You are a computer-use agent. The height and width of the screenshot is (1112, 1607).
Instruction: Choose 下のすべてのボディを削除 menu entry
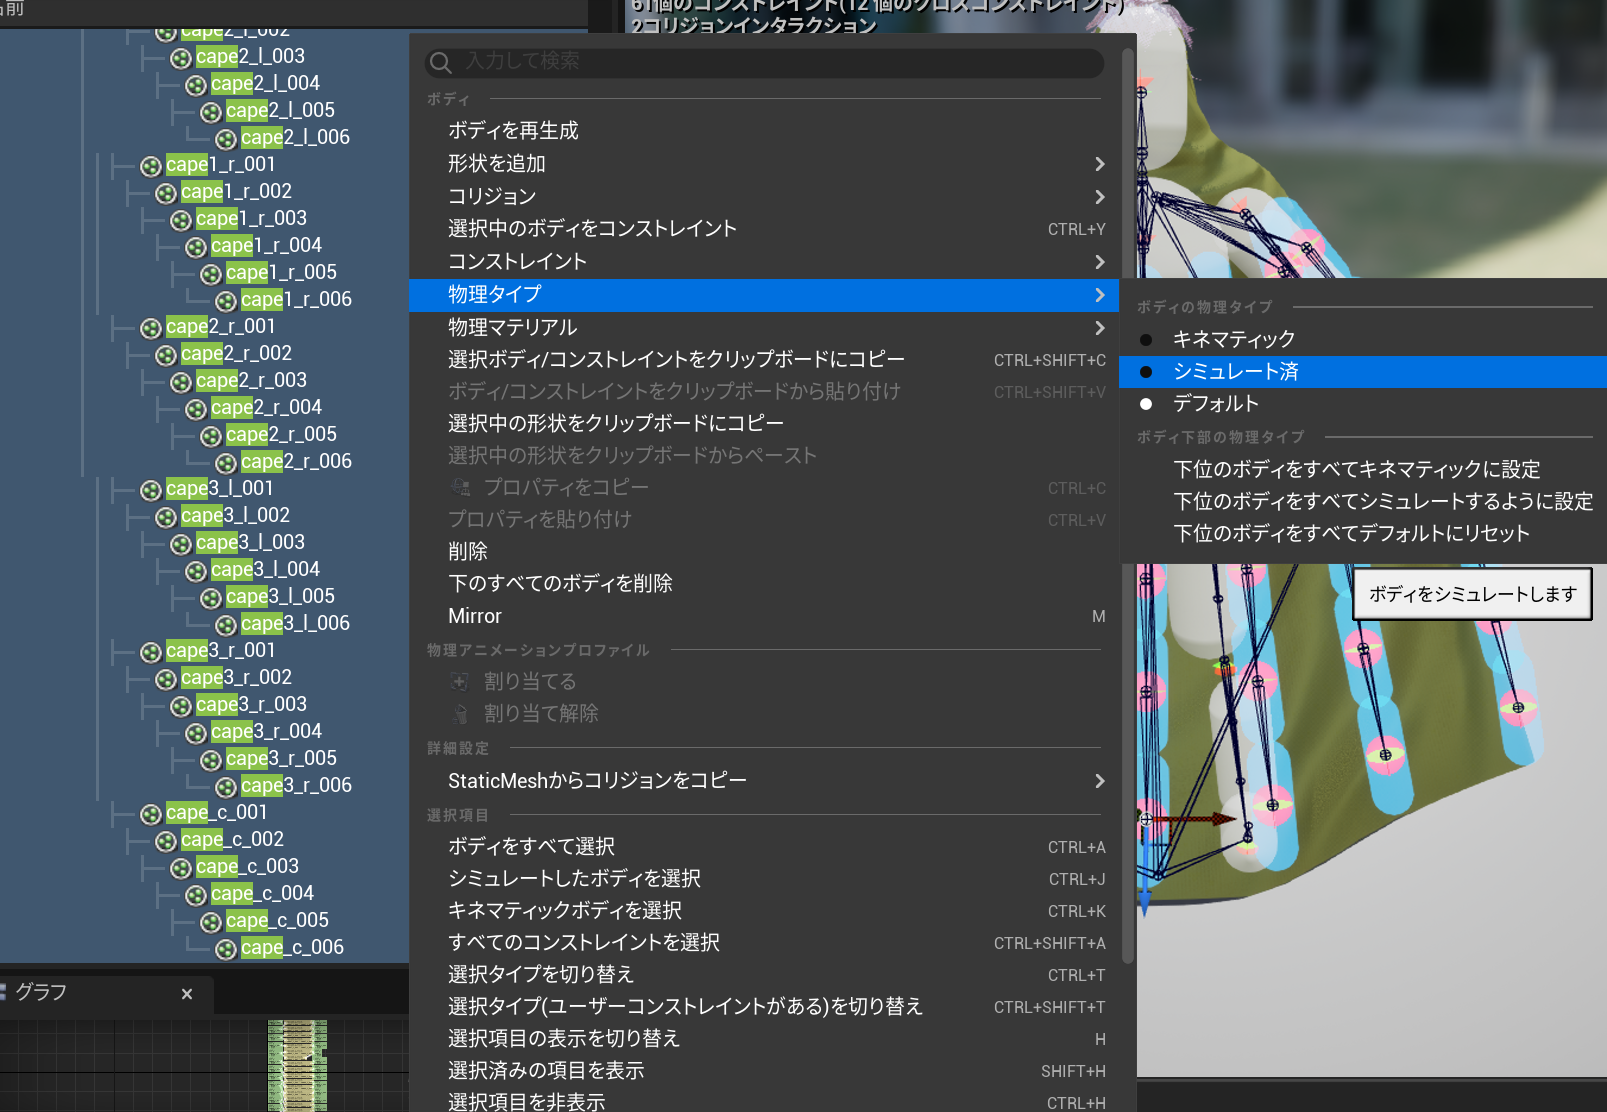764,583
